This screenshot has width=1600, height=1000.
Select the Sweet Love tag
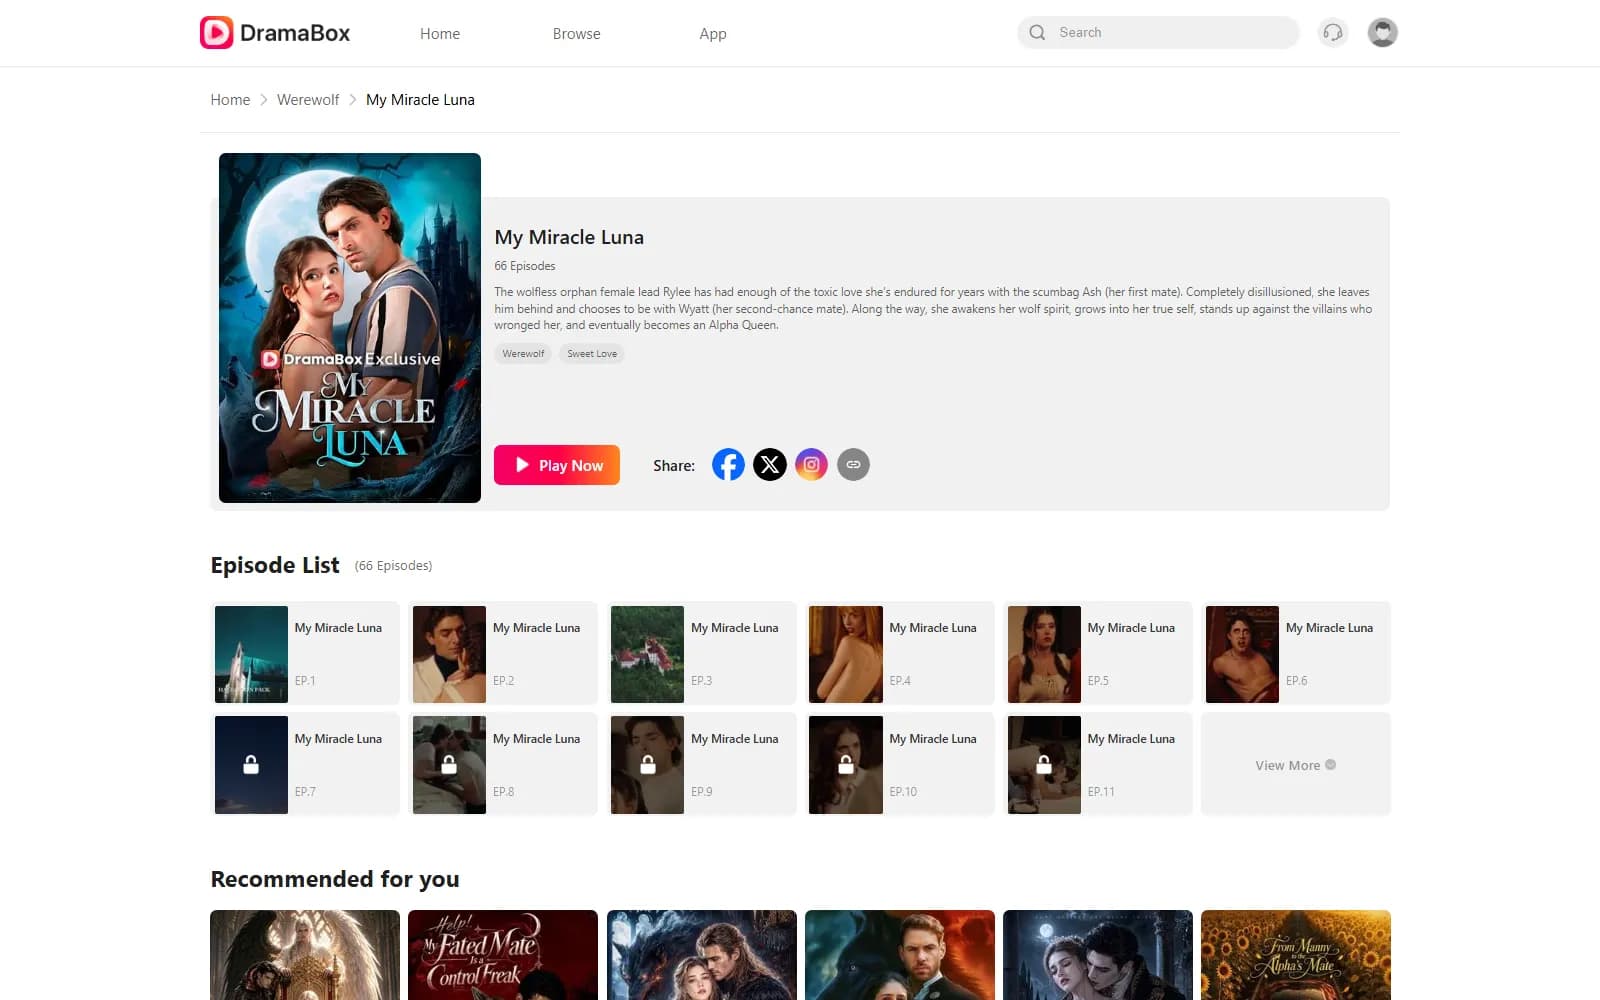592,354
